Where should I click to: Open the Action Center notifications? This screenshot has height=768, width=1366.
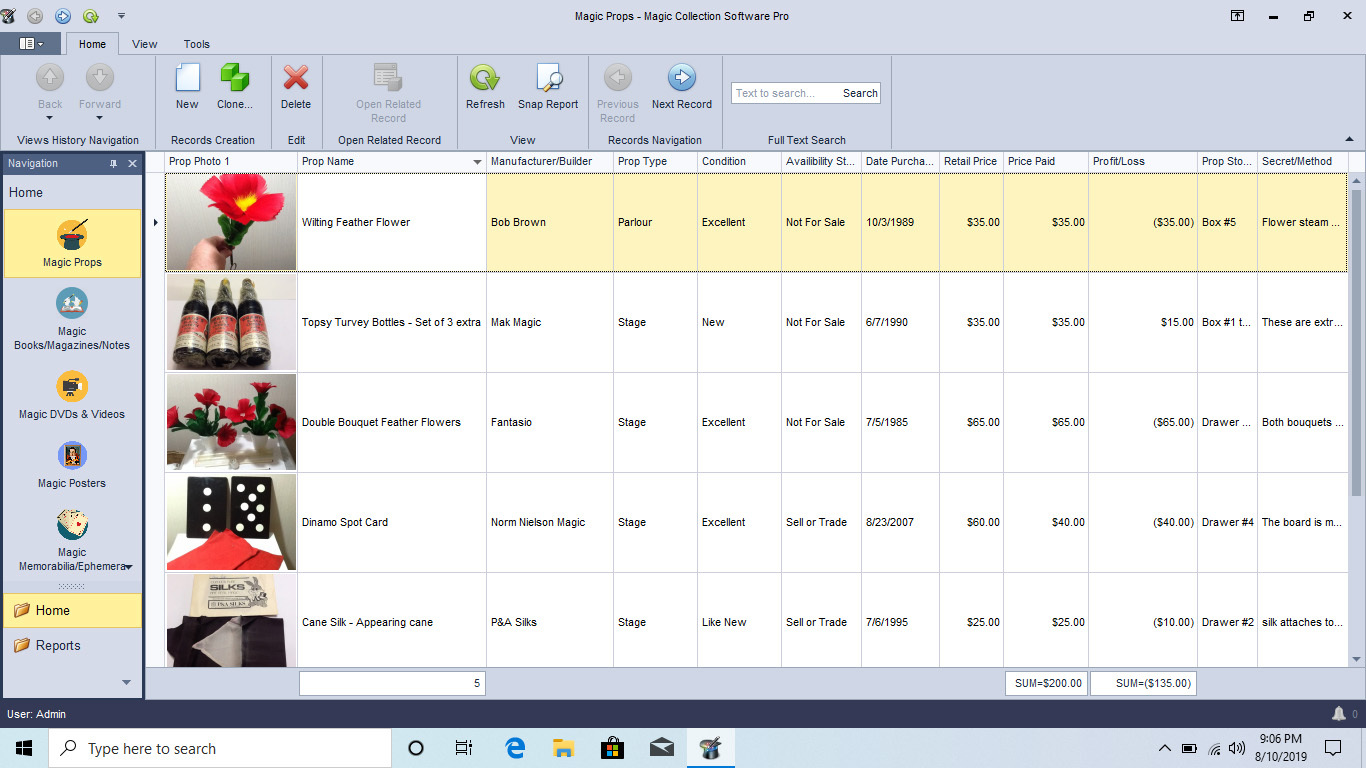[x=1332, y=748]
